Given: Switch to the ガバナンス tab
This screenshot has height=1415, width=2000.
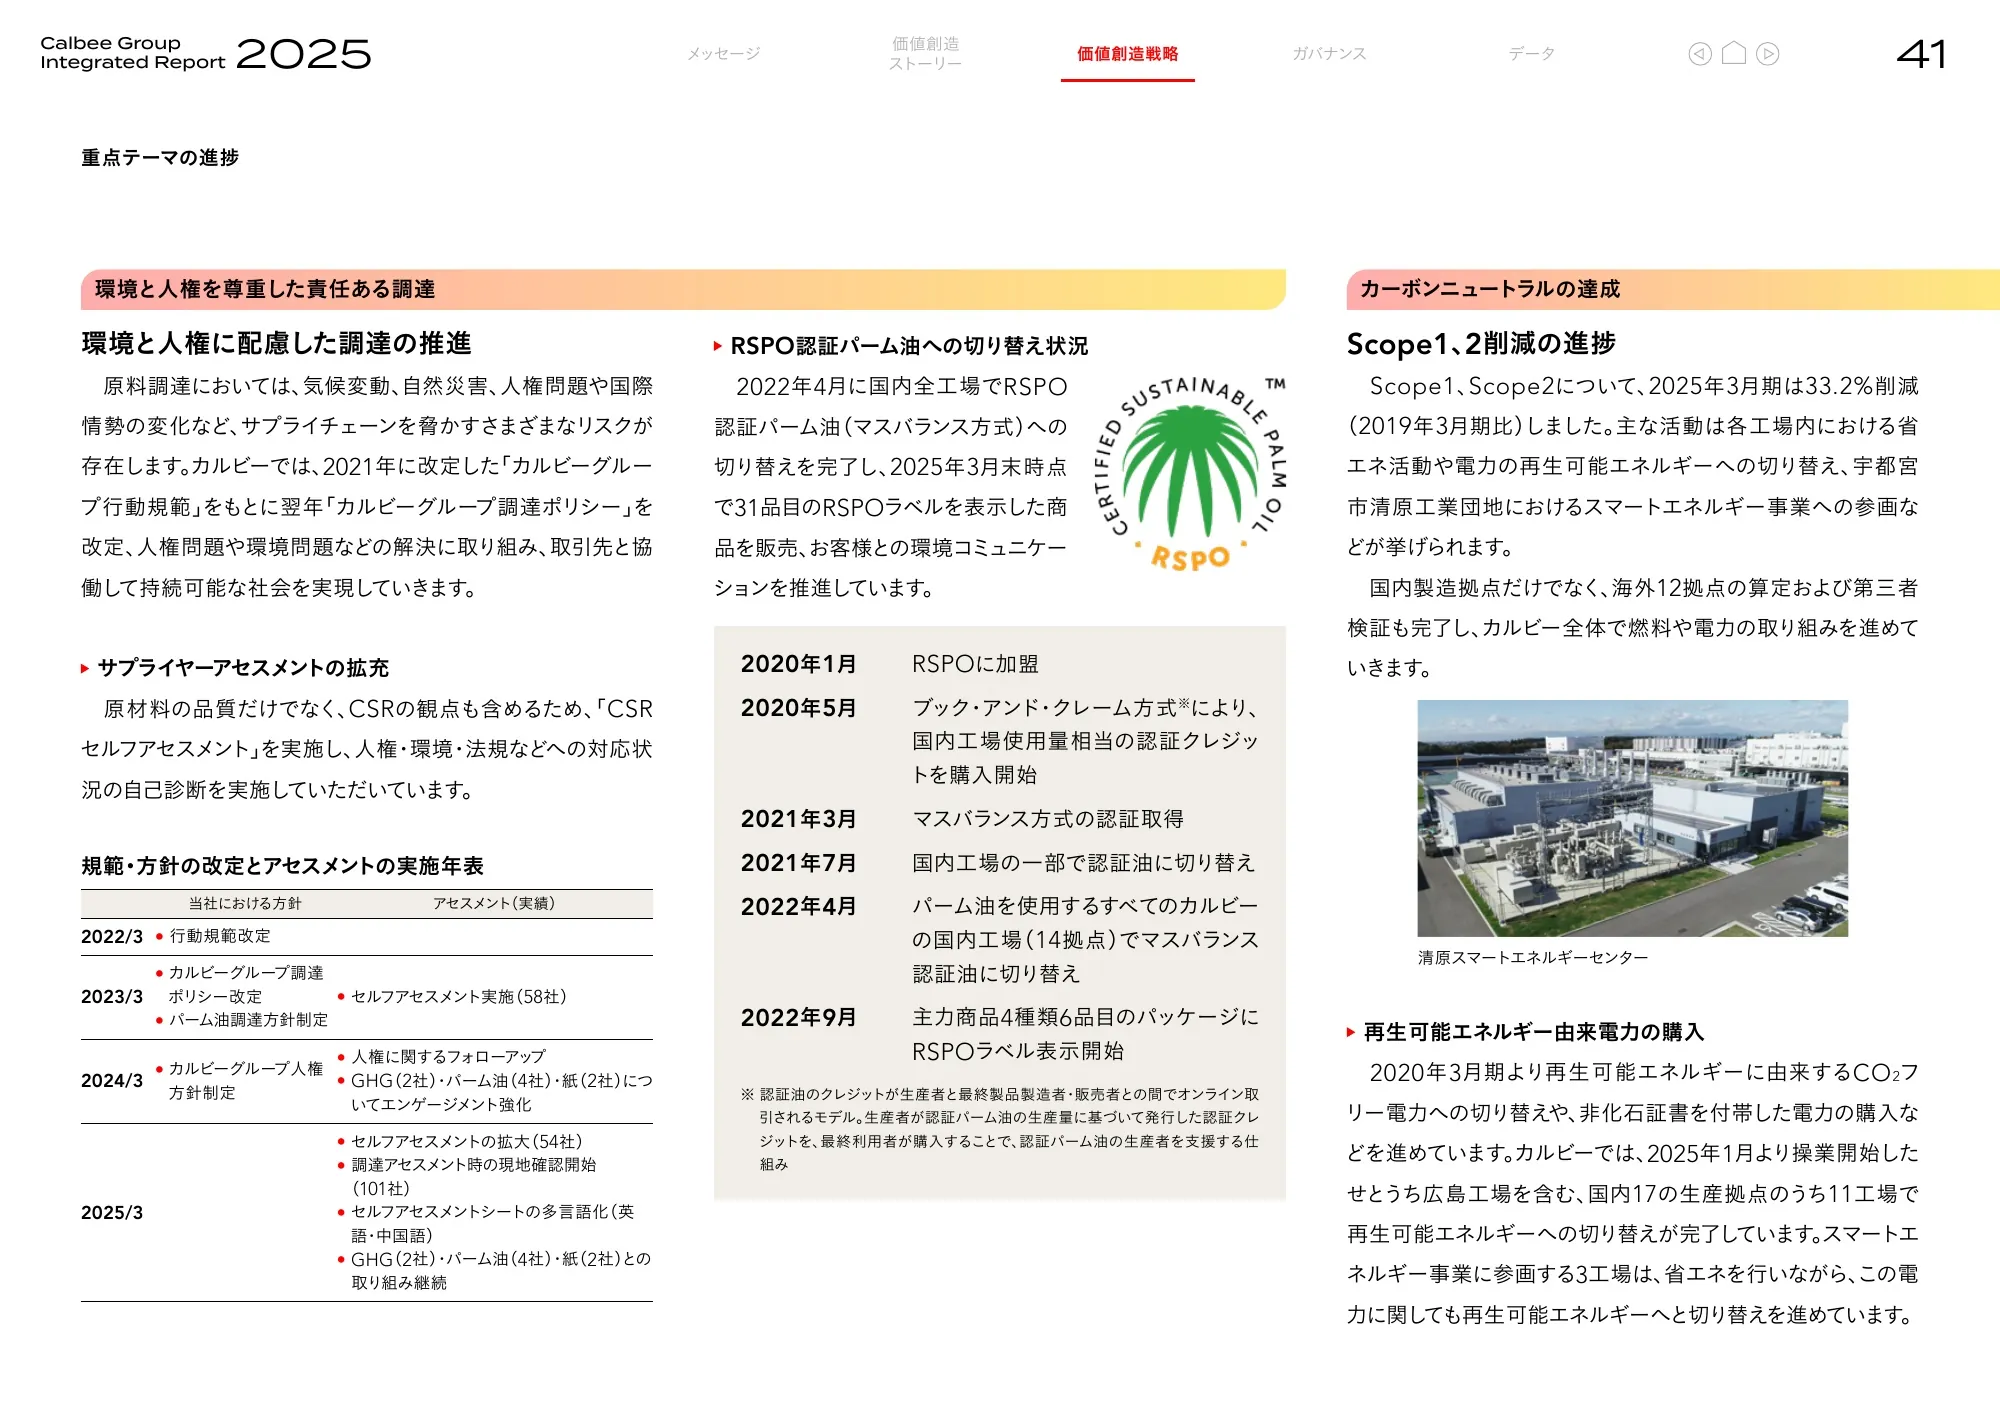Looking at the screenshot, I should (1329, 54).
